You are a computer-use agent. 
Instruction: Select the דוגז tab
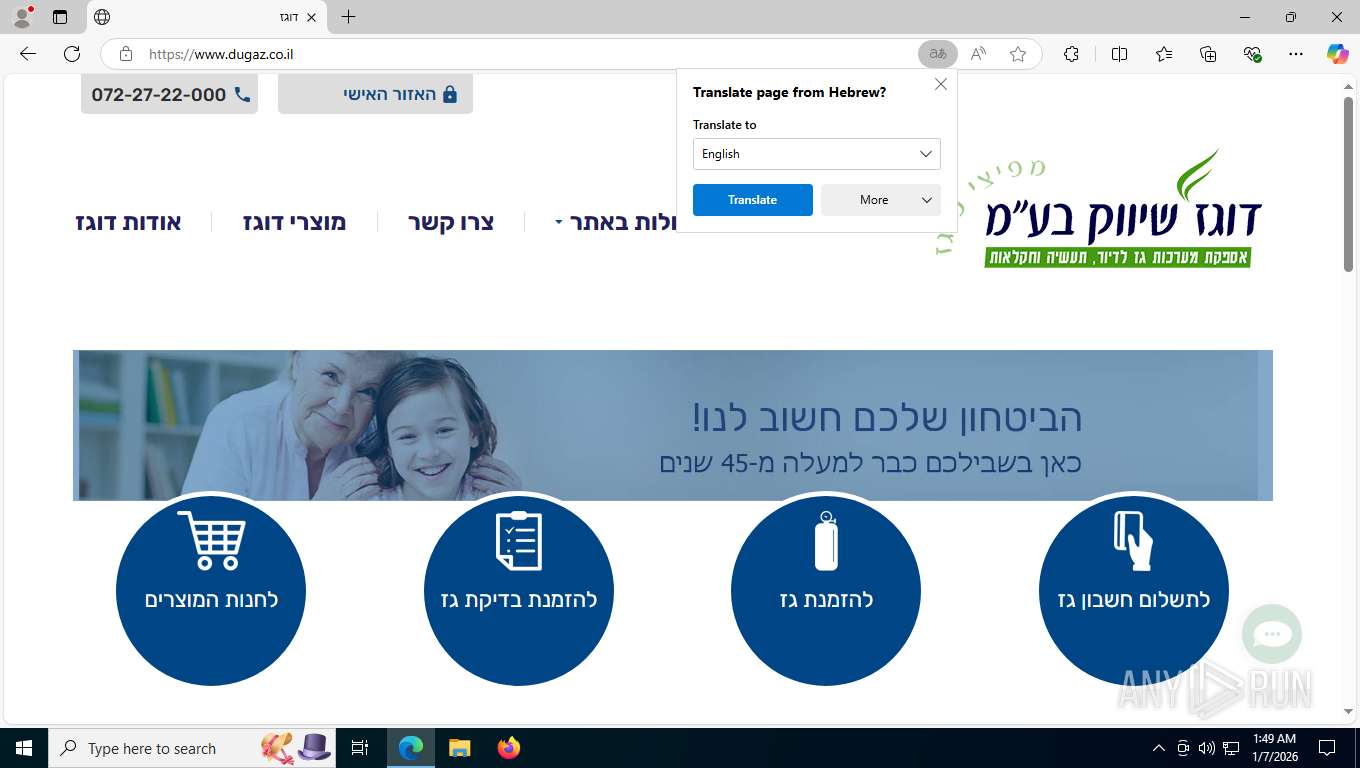point(206,17)
